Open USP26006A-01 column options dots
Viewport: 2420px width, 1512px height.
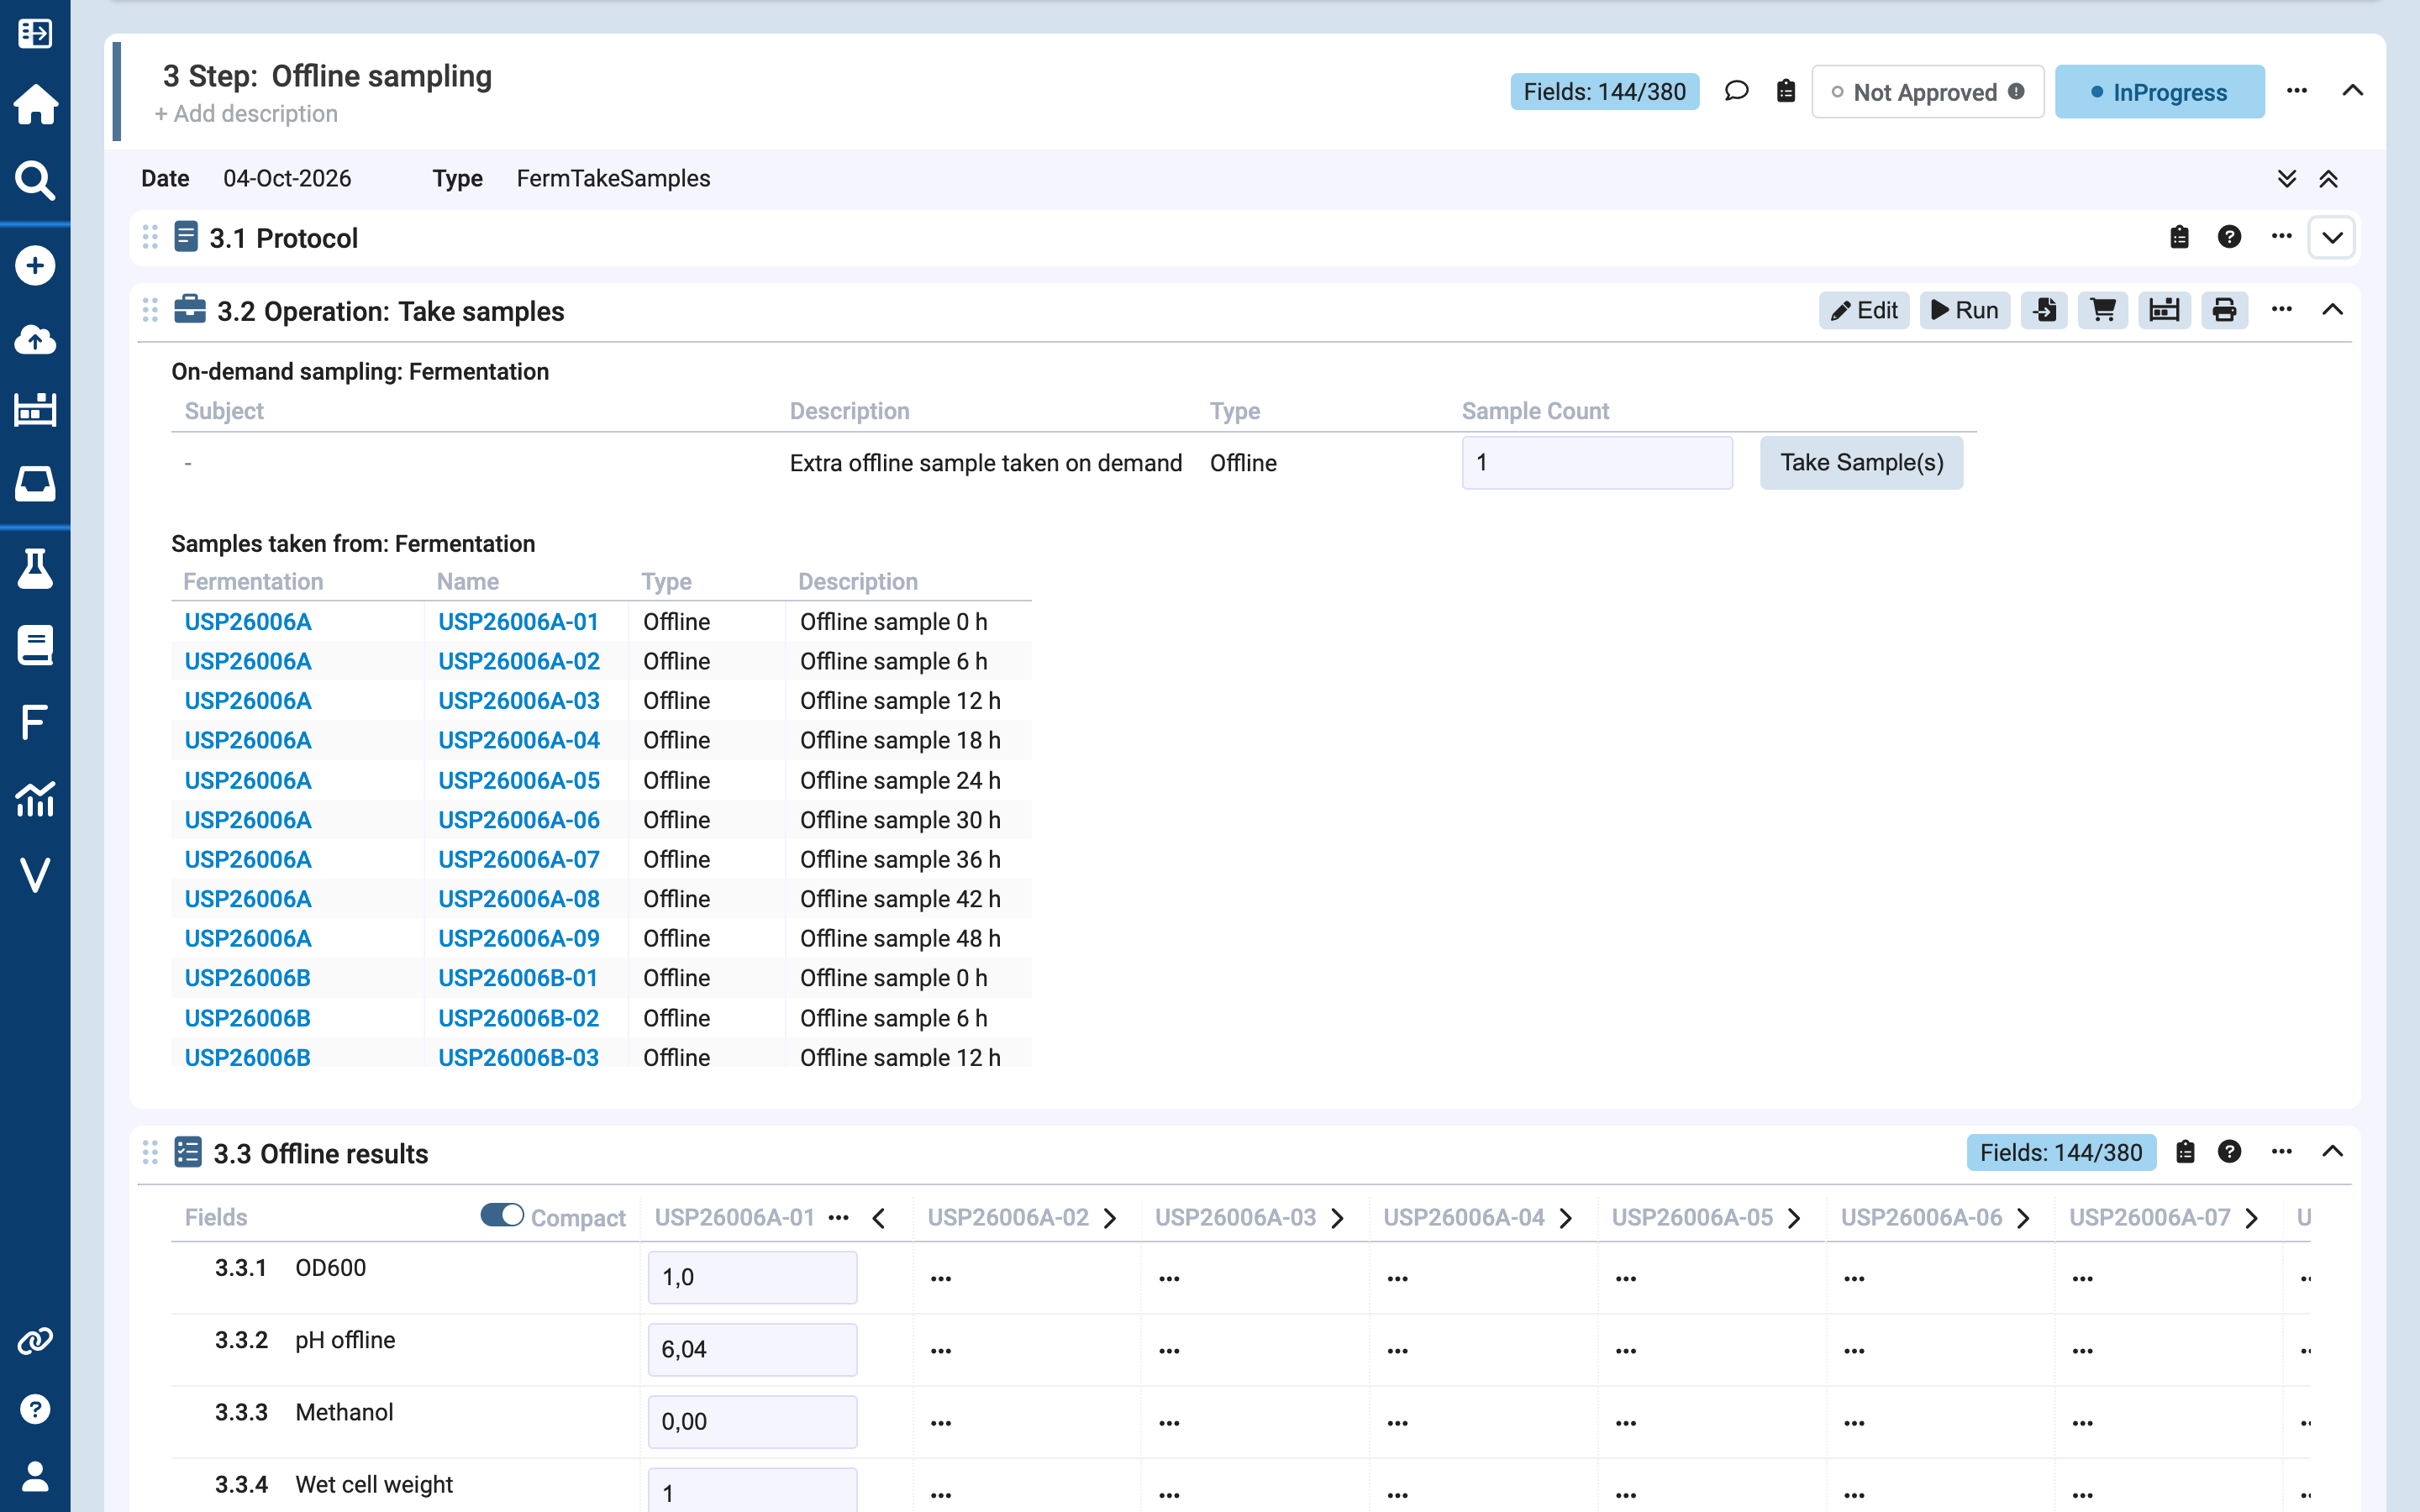(839, 1217)
